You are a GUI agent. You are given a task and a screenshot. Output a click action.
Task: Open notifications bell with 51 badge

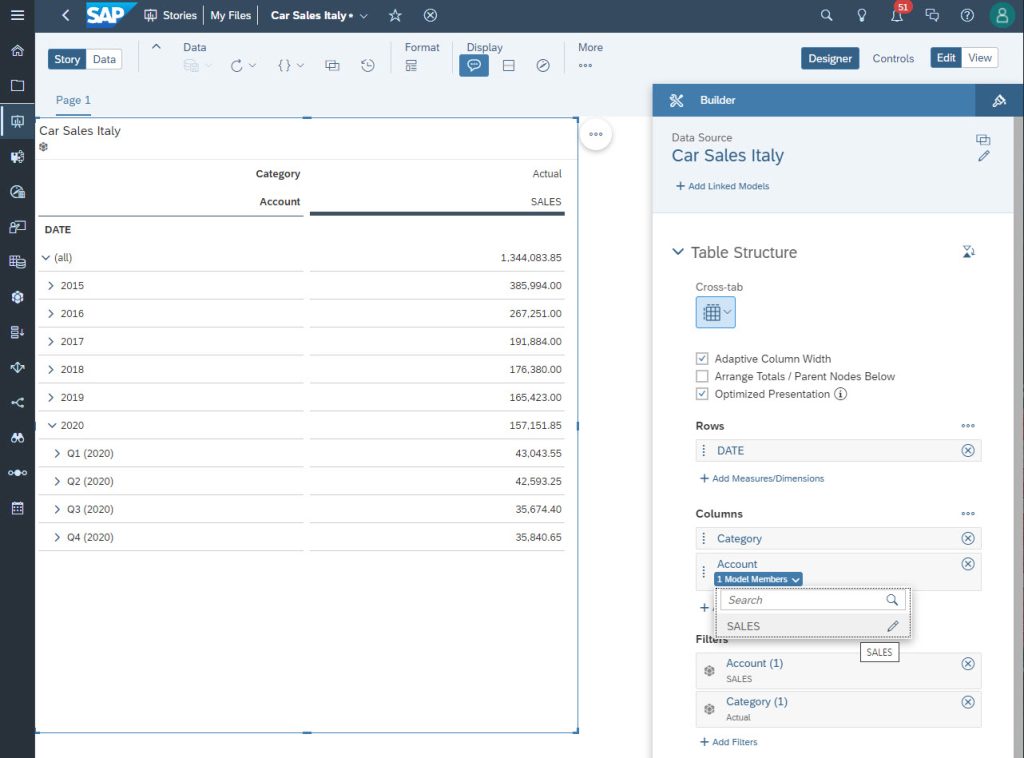[x=897, y=14]
